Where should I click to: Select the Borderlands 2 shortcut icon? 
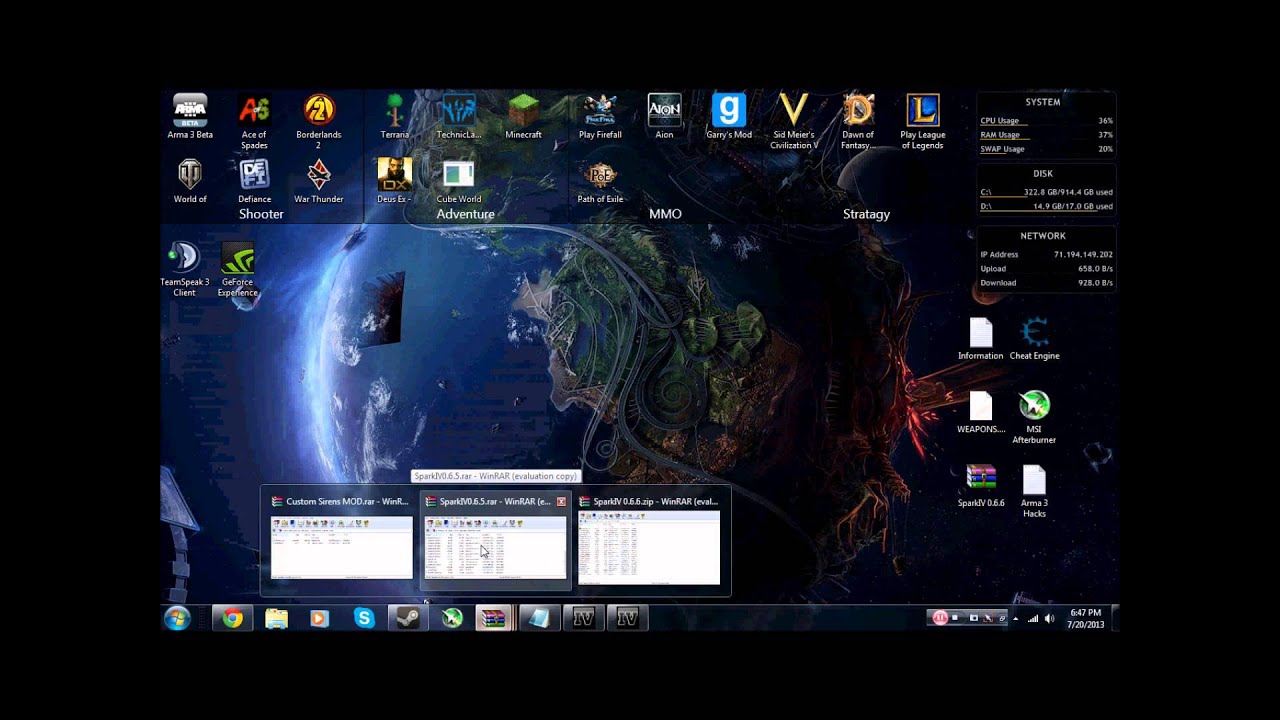pos(319,122)
